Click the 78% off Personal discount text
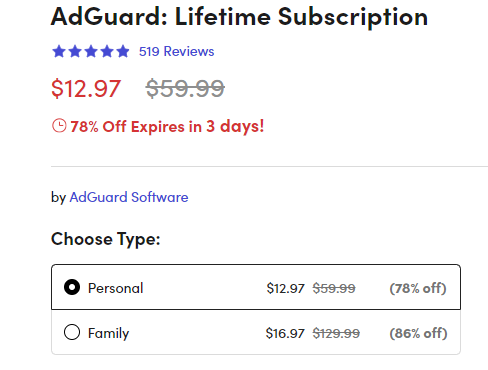 (x=418, y=288)
